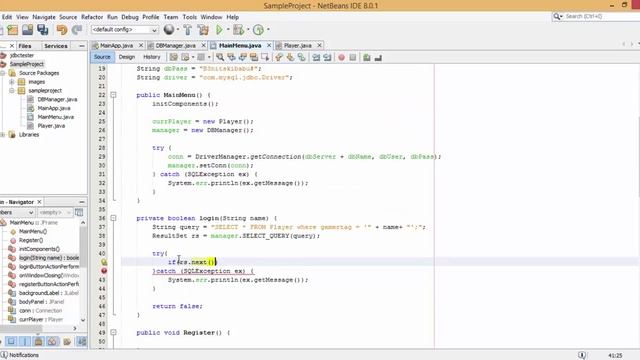Close the MainApp.java editor tab
Screen dimensions: 640x360
point(141,45)
